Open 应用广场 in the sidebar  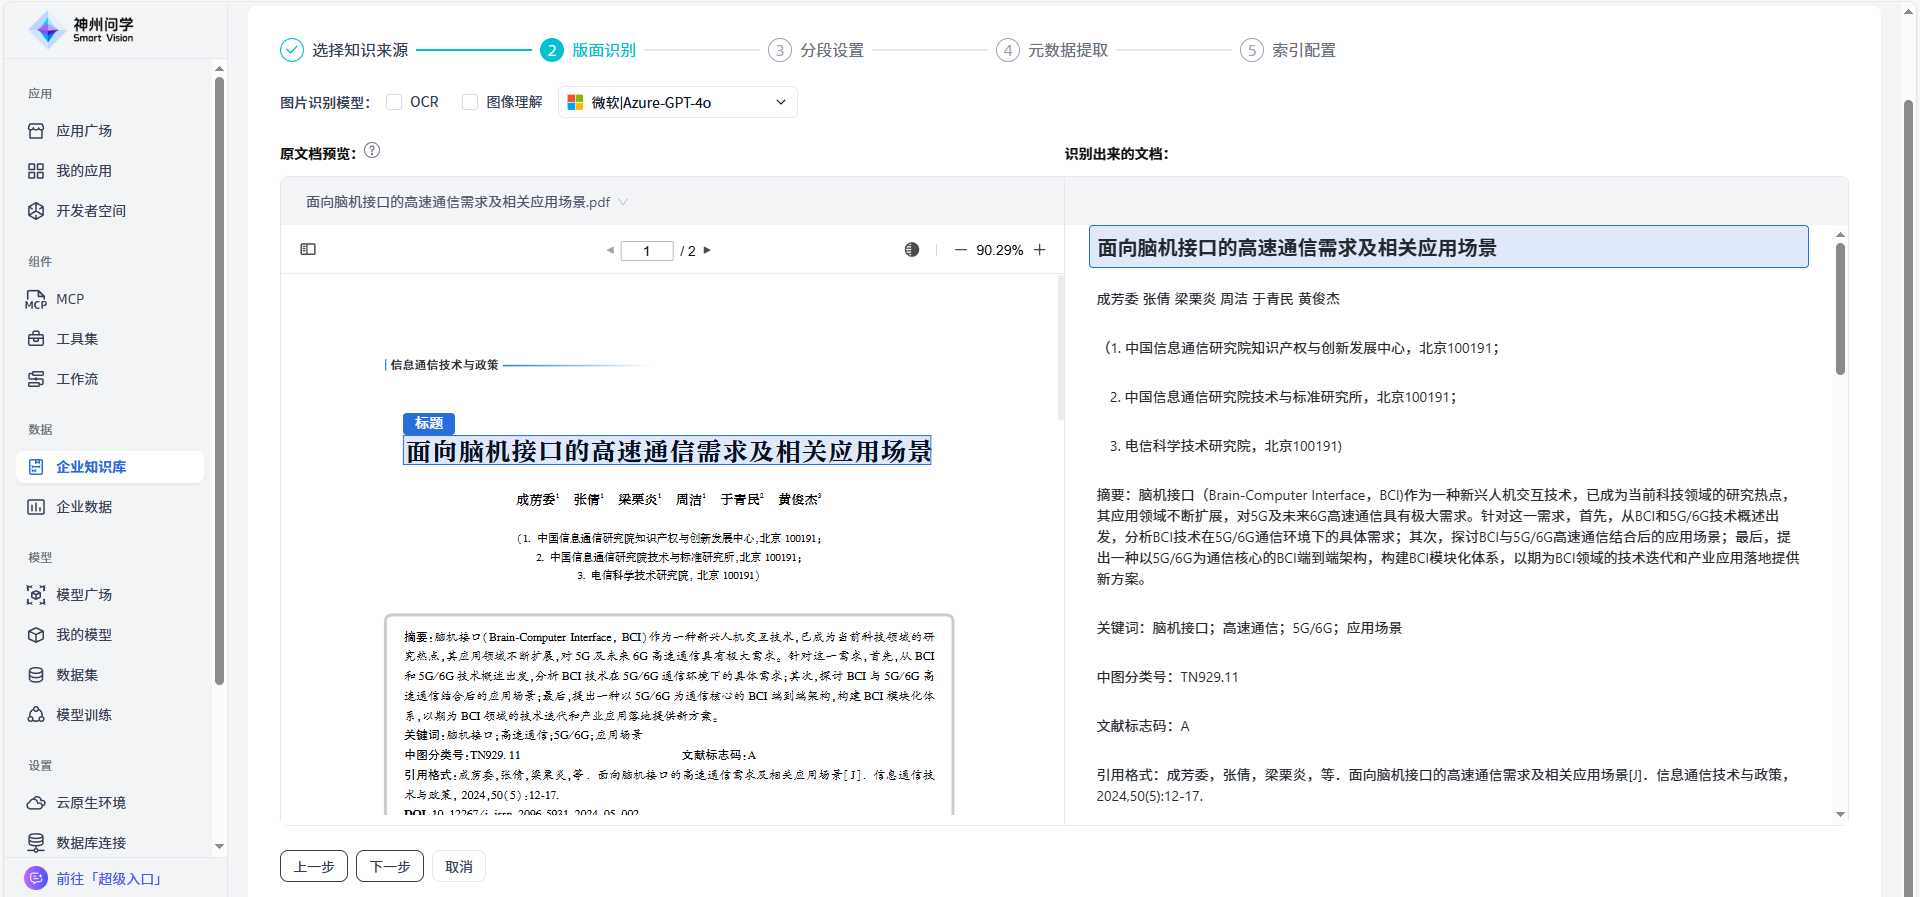(84, 131)
